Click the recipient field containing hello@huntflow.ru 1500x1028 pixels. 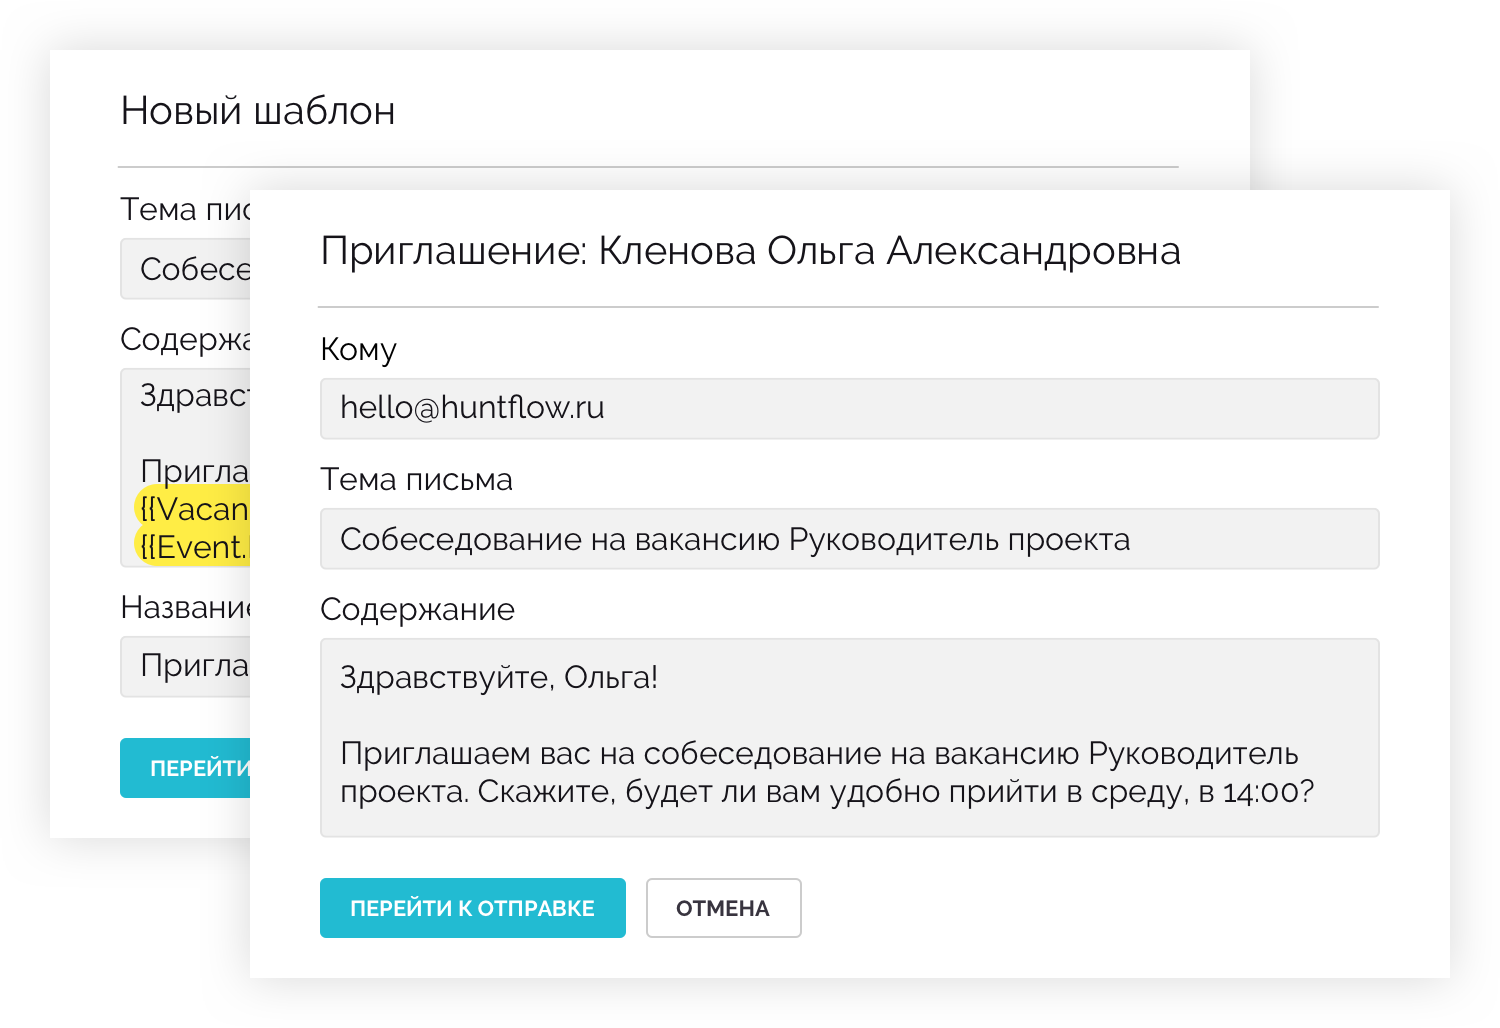850,408
